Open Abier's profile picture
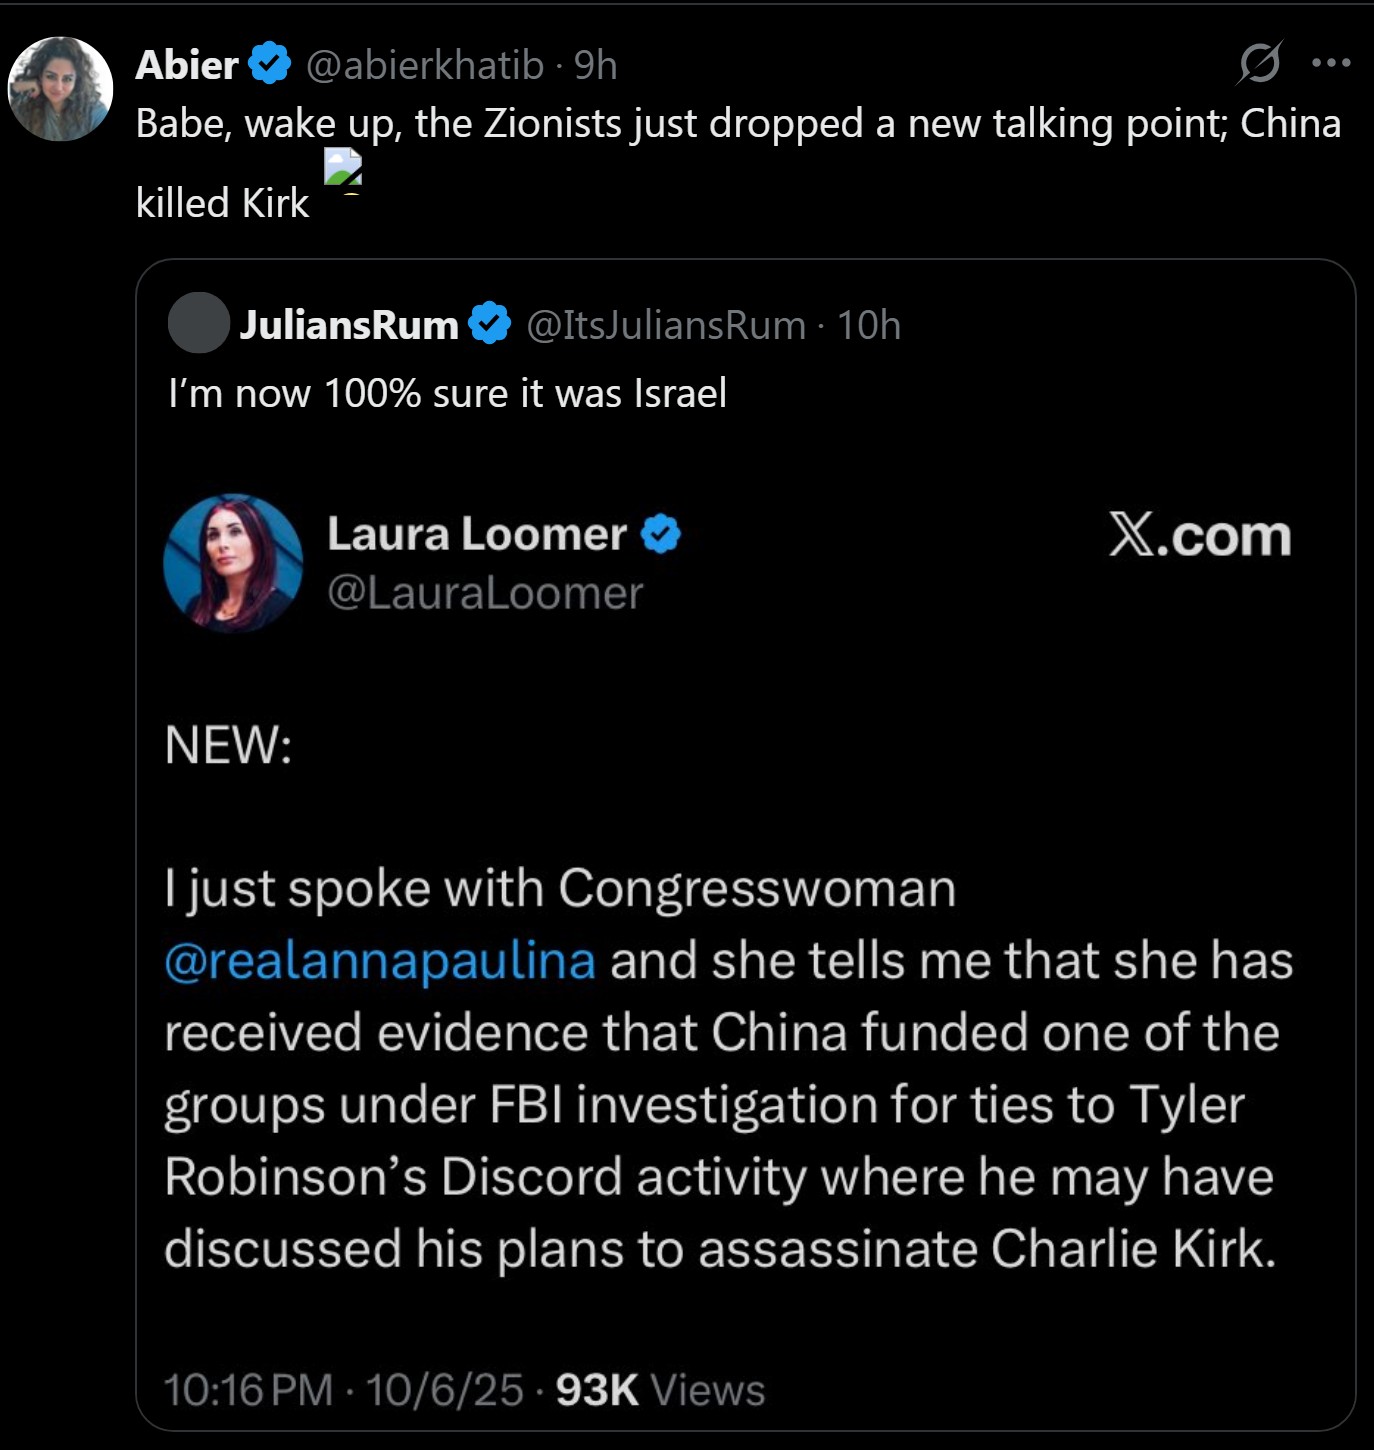The width and height of the screenshot is (1374, 1450). click(60, 89)
